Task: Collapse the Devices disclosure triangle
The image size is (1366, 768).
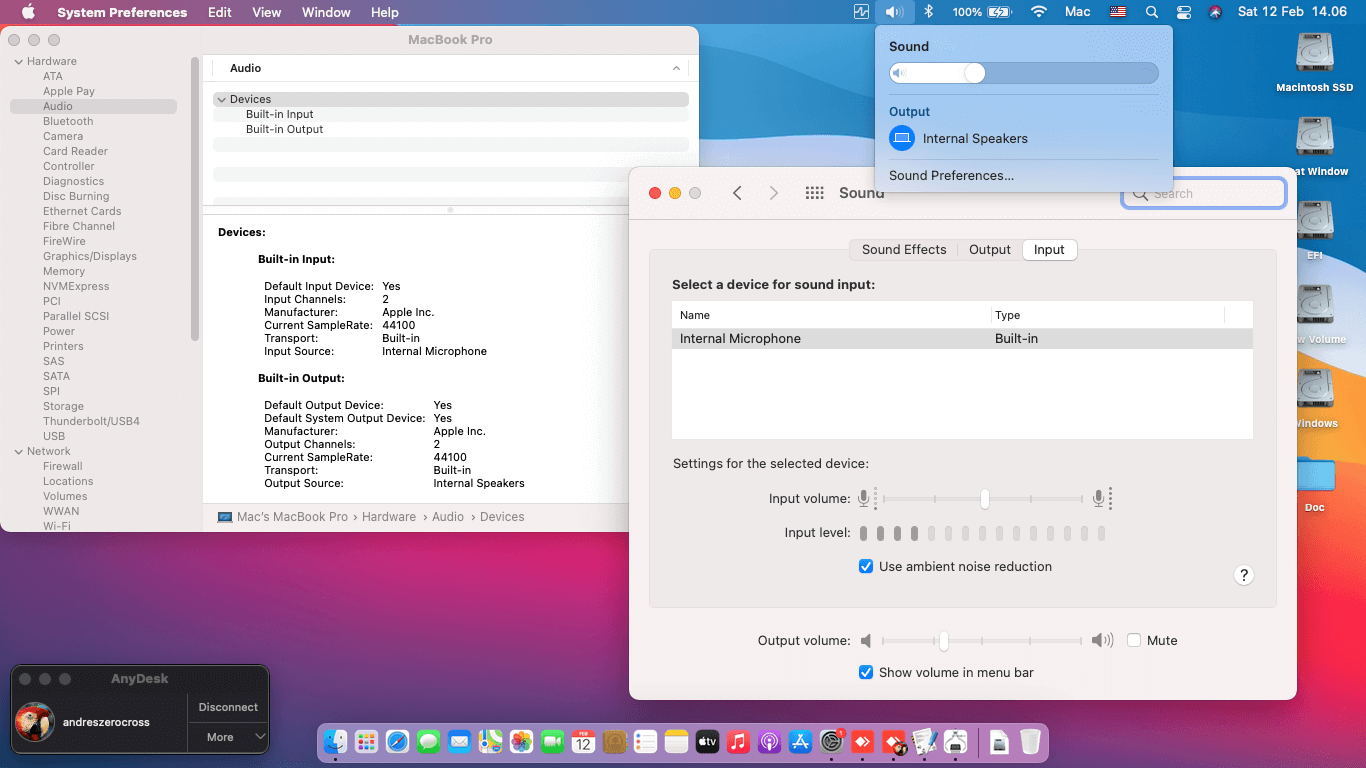Action: coord(221,99)
